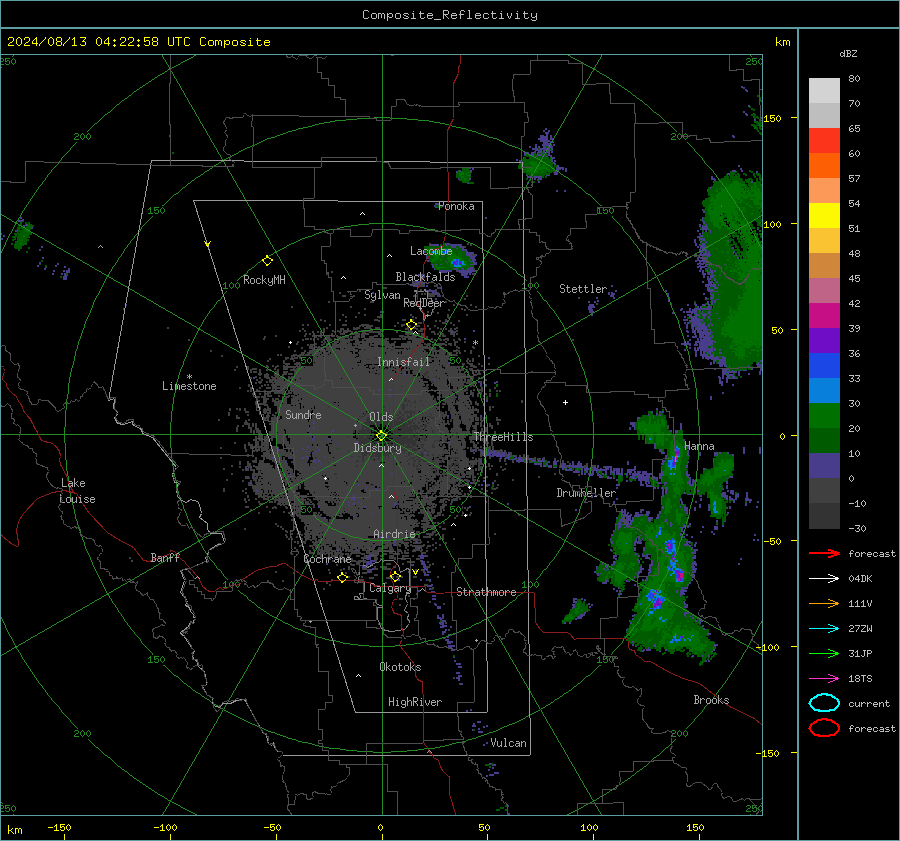900x841 pixels.
Task: Pick the orange 60 dBZ color swatch
Action: coord(824,165)
